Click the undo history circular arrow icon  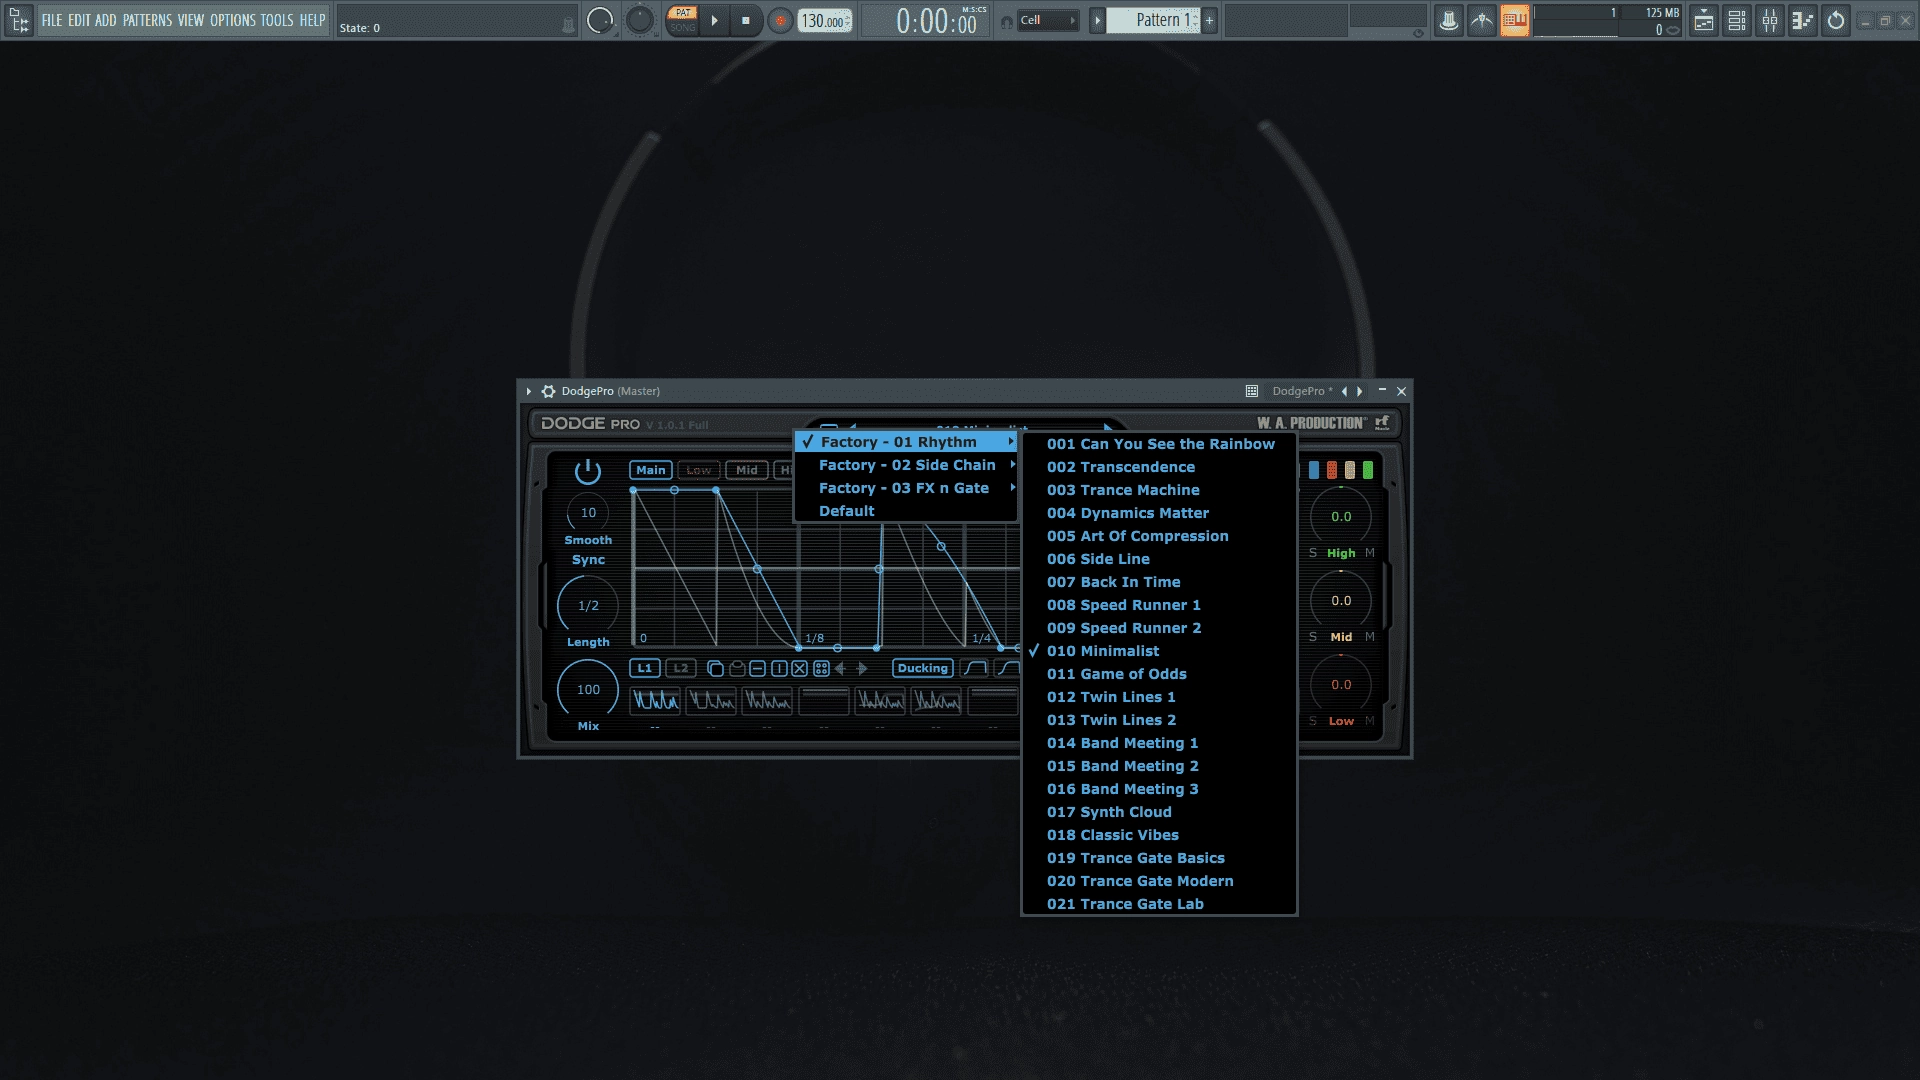(1836, 20)
